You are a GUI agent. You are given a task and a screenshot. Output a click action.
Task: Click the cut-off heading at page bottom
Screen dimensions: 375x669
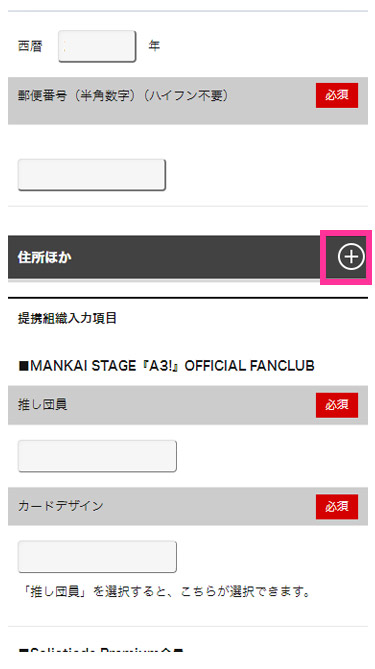tap(101, 650)
